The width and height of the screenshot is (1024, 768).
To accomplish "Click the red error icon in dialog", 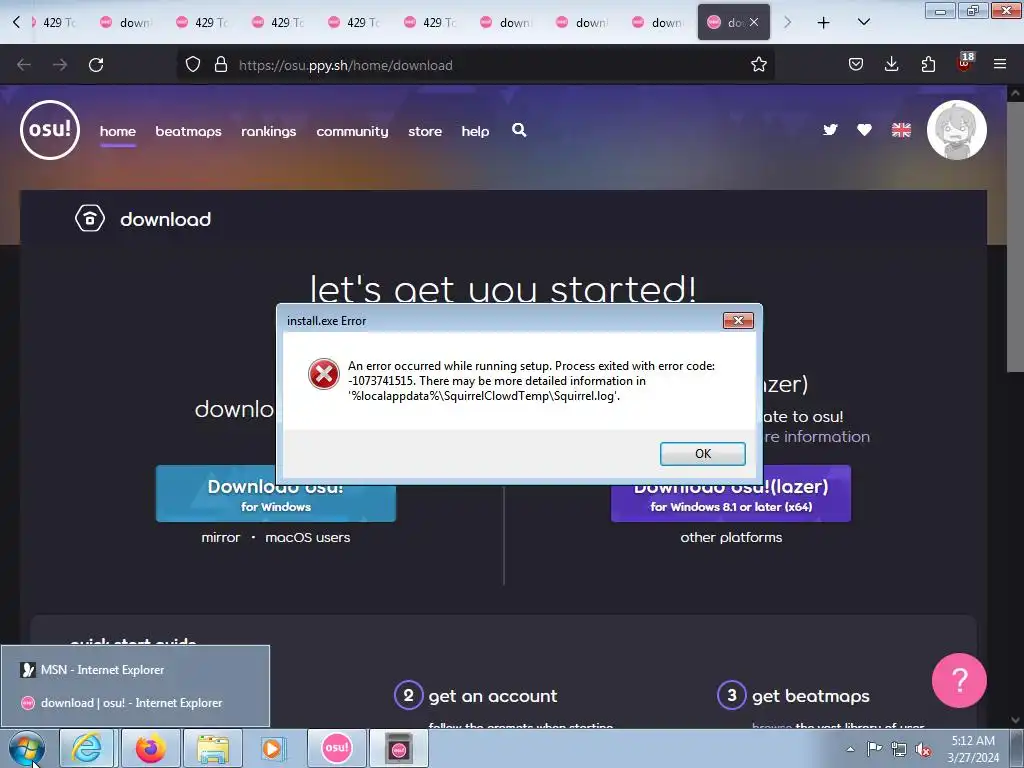I will [x=323, y=374].
